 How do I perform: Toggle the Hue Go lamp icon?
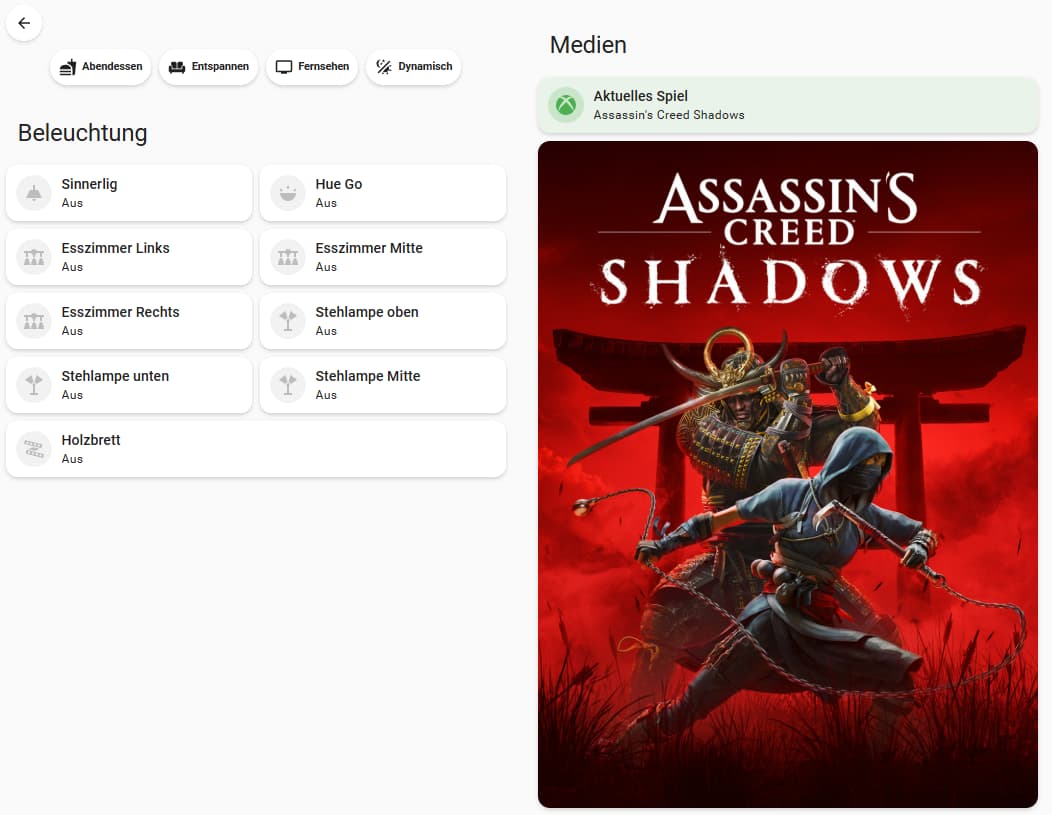pos(288,193)
